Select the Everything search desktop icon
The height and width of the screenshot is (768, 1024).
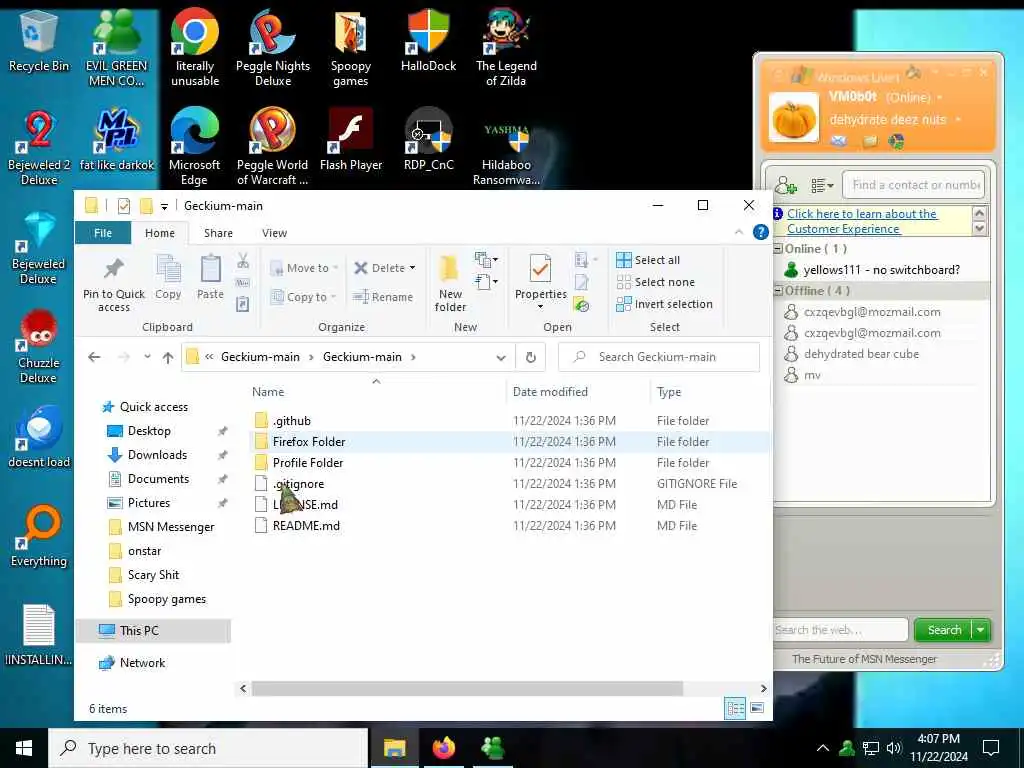[x=39, y=537]
